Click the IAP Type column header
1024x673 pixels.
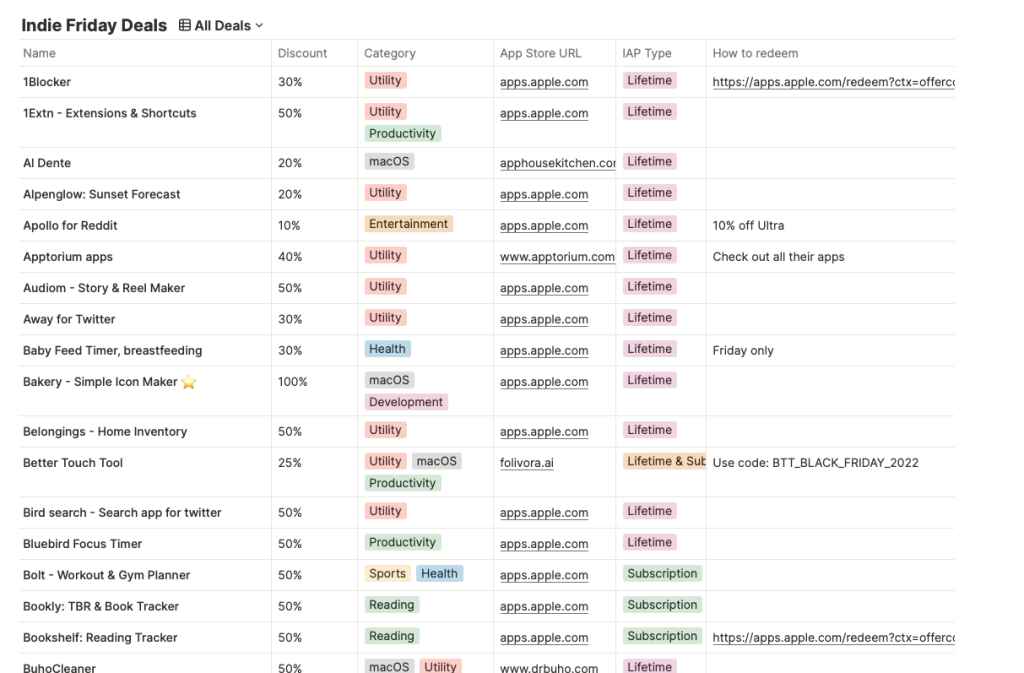646,53
